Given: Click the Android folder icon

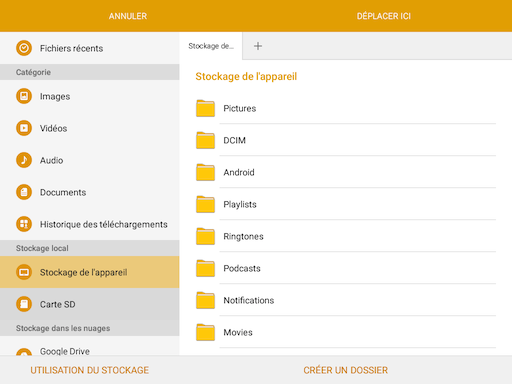Looking at the screenshot, I should pyautogui.click(x=205, y=172).
